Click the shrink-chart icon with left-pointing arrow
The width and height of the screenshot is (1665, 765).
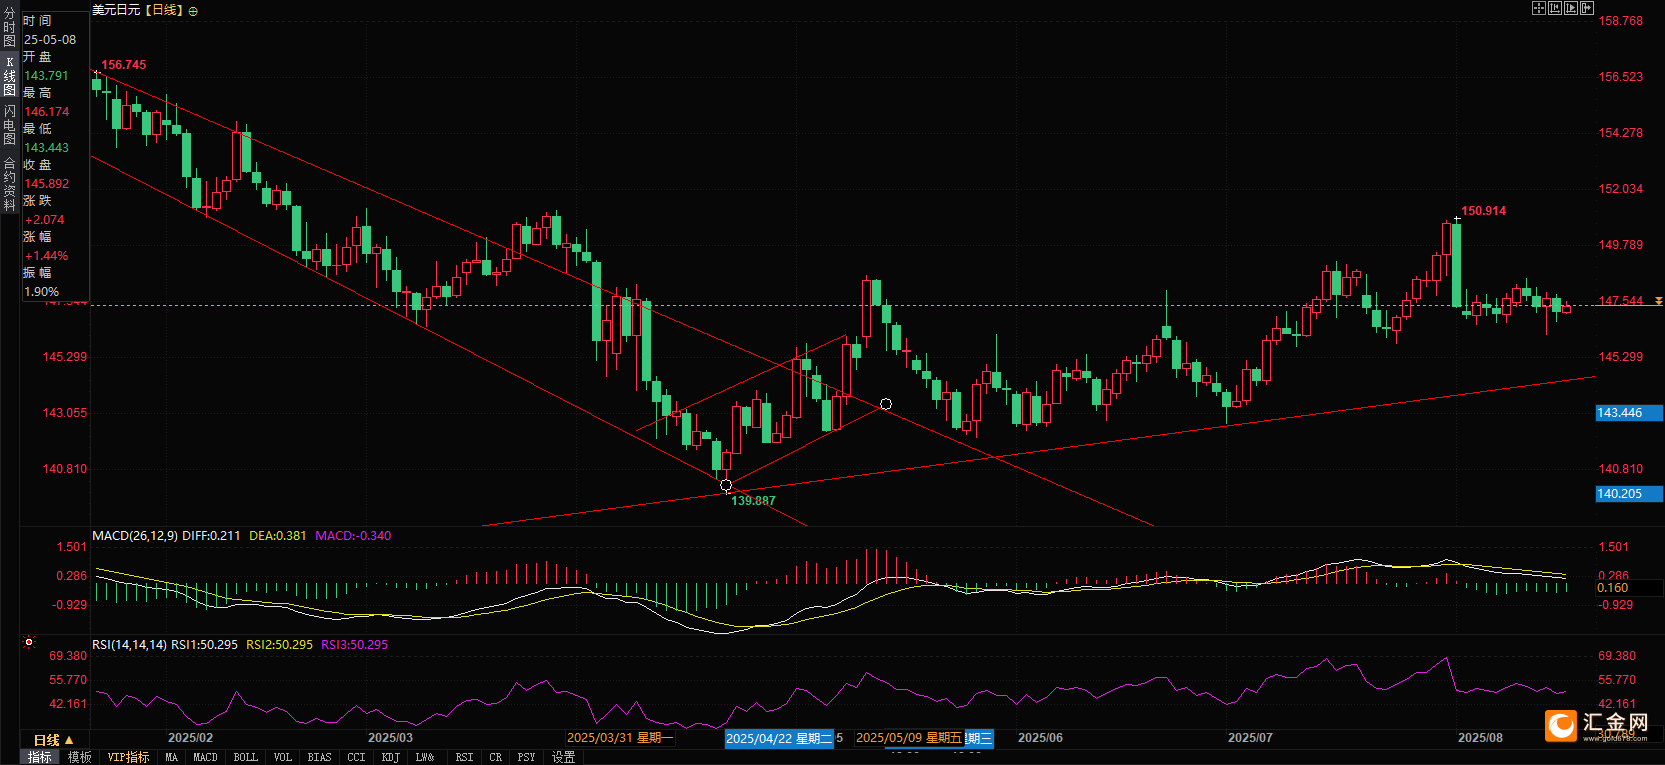tap(1555, 8)
